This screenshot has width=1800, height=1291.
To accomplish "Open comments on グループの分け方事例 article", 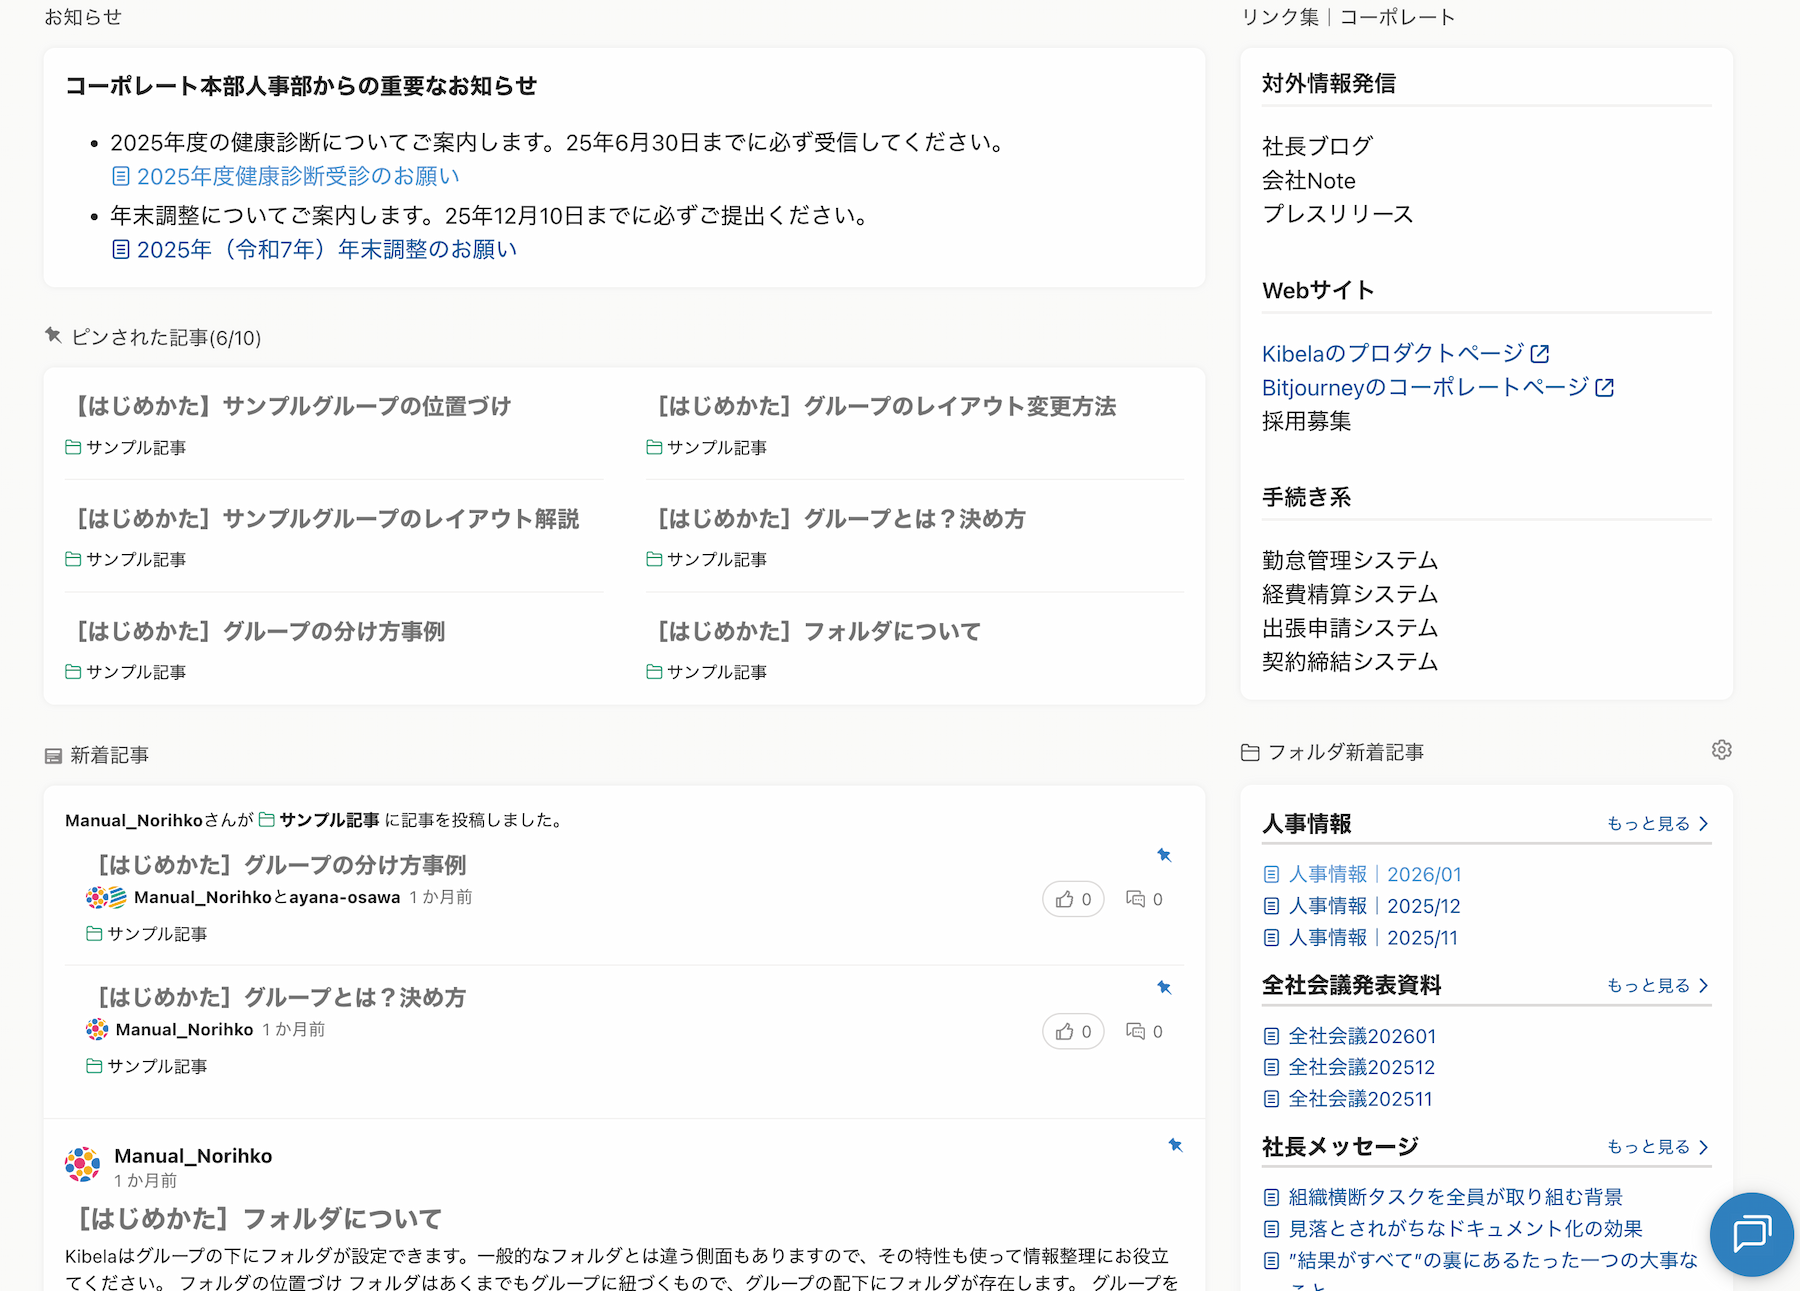I will pyautogui.click(x=1137, y=899).
